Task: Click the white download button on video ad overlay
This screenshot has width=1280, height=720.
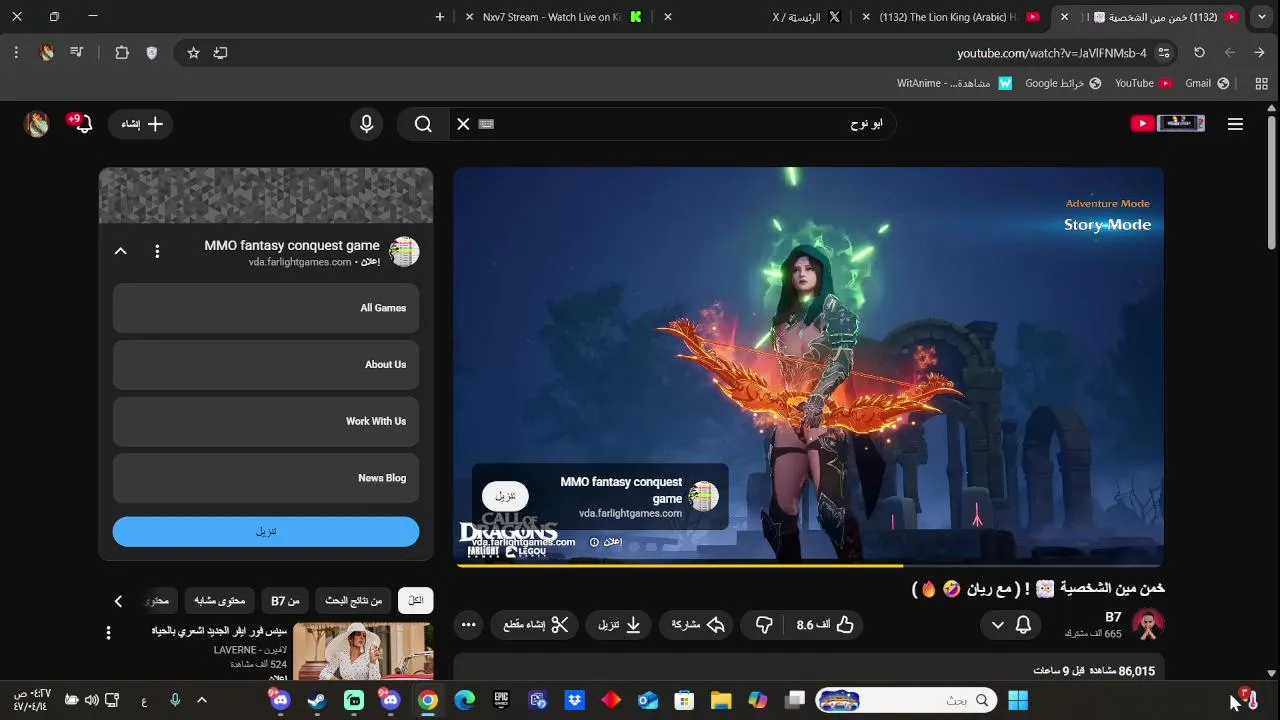Action: coord(505,496)
